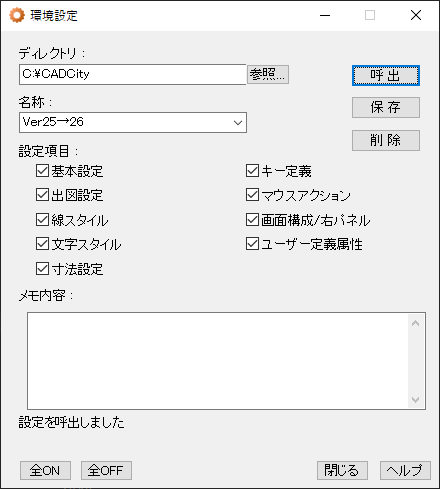Click the 削除 delete button

click(x=386, y=140)
